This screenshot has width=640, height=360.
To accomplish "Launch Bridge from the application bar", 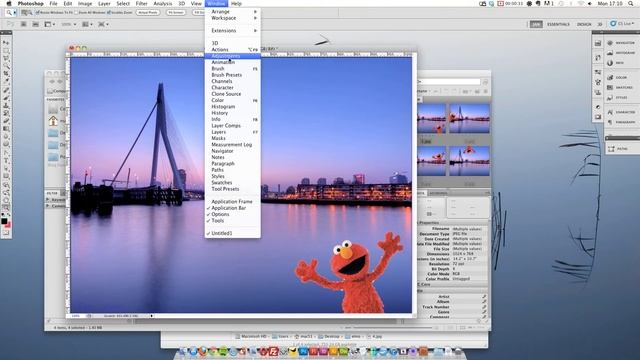I will coord(24,24).
